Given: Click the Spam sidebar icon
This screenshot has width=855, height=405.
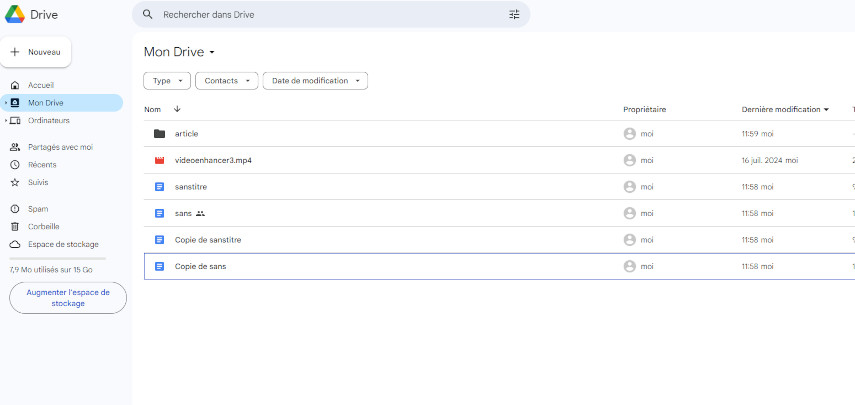Looking at the screenshot, I should pyautogui.click(x=15, y=209).
